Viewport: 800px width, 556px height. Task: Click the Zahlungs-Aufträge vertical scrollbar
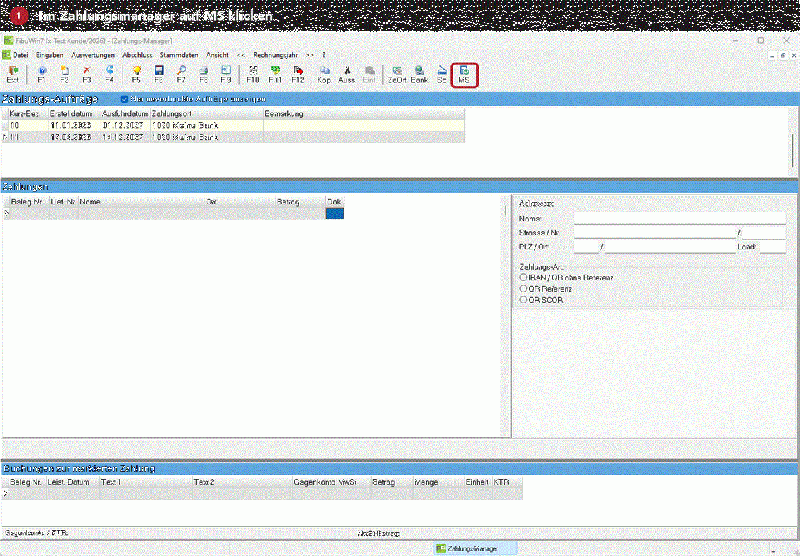click(x=793, y=141)
